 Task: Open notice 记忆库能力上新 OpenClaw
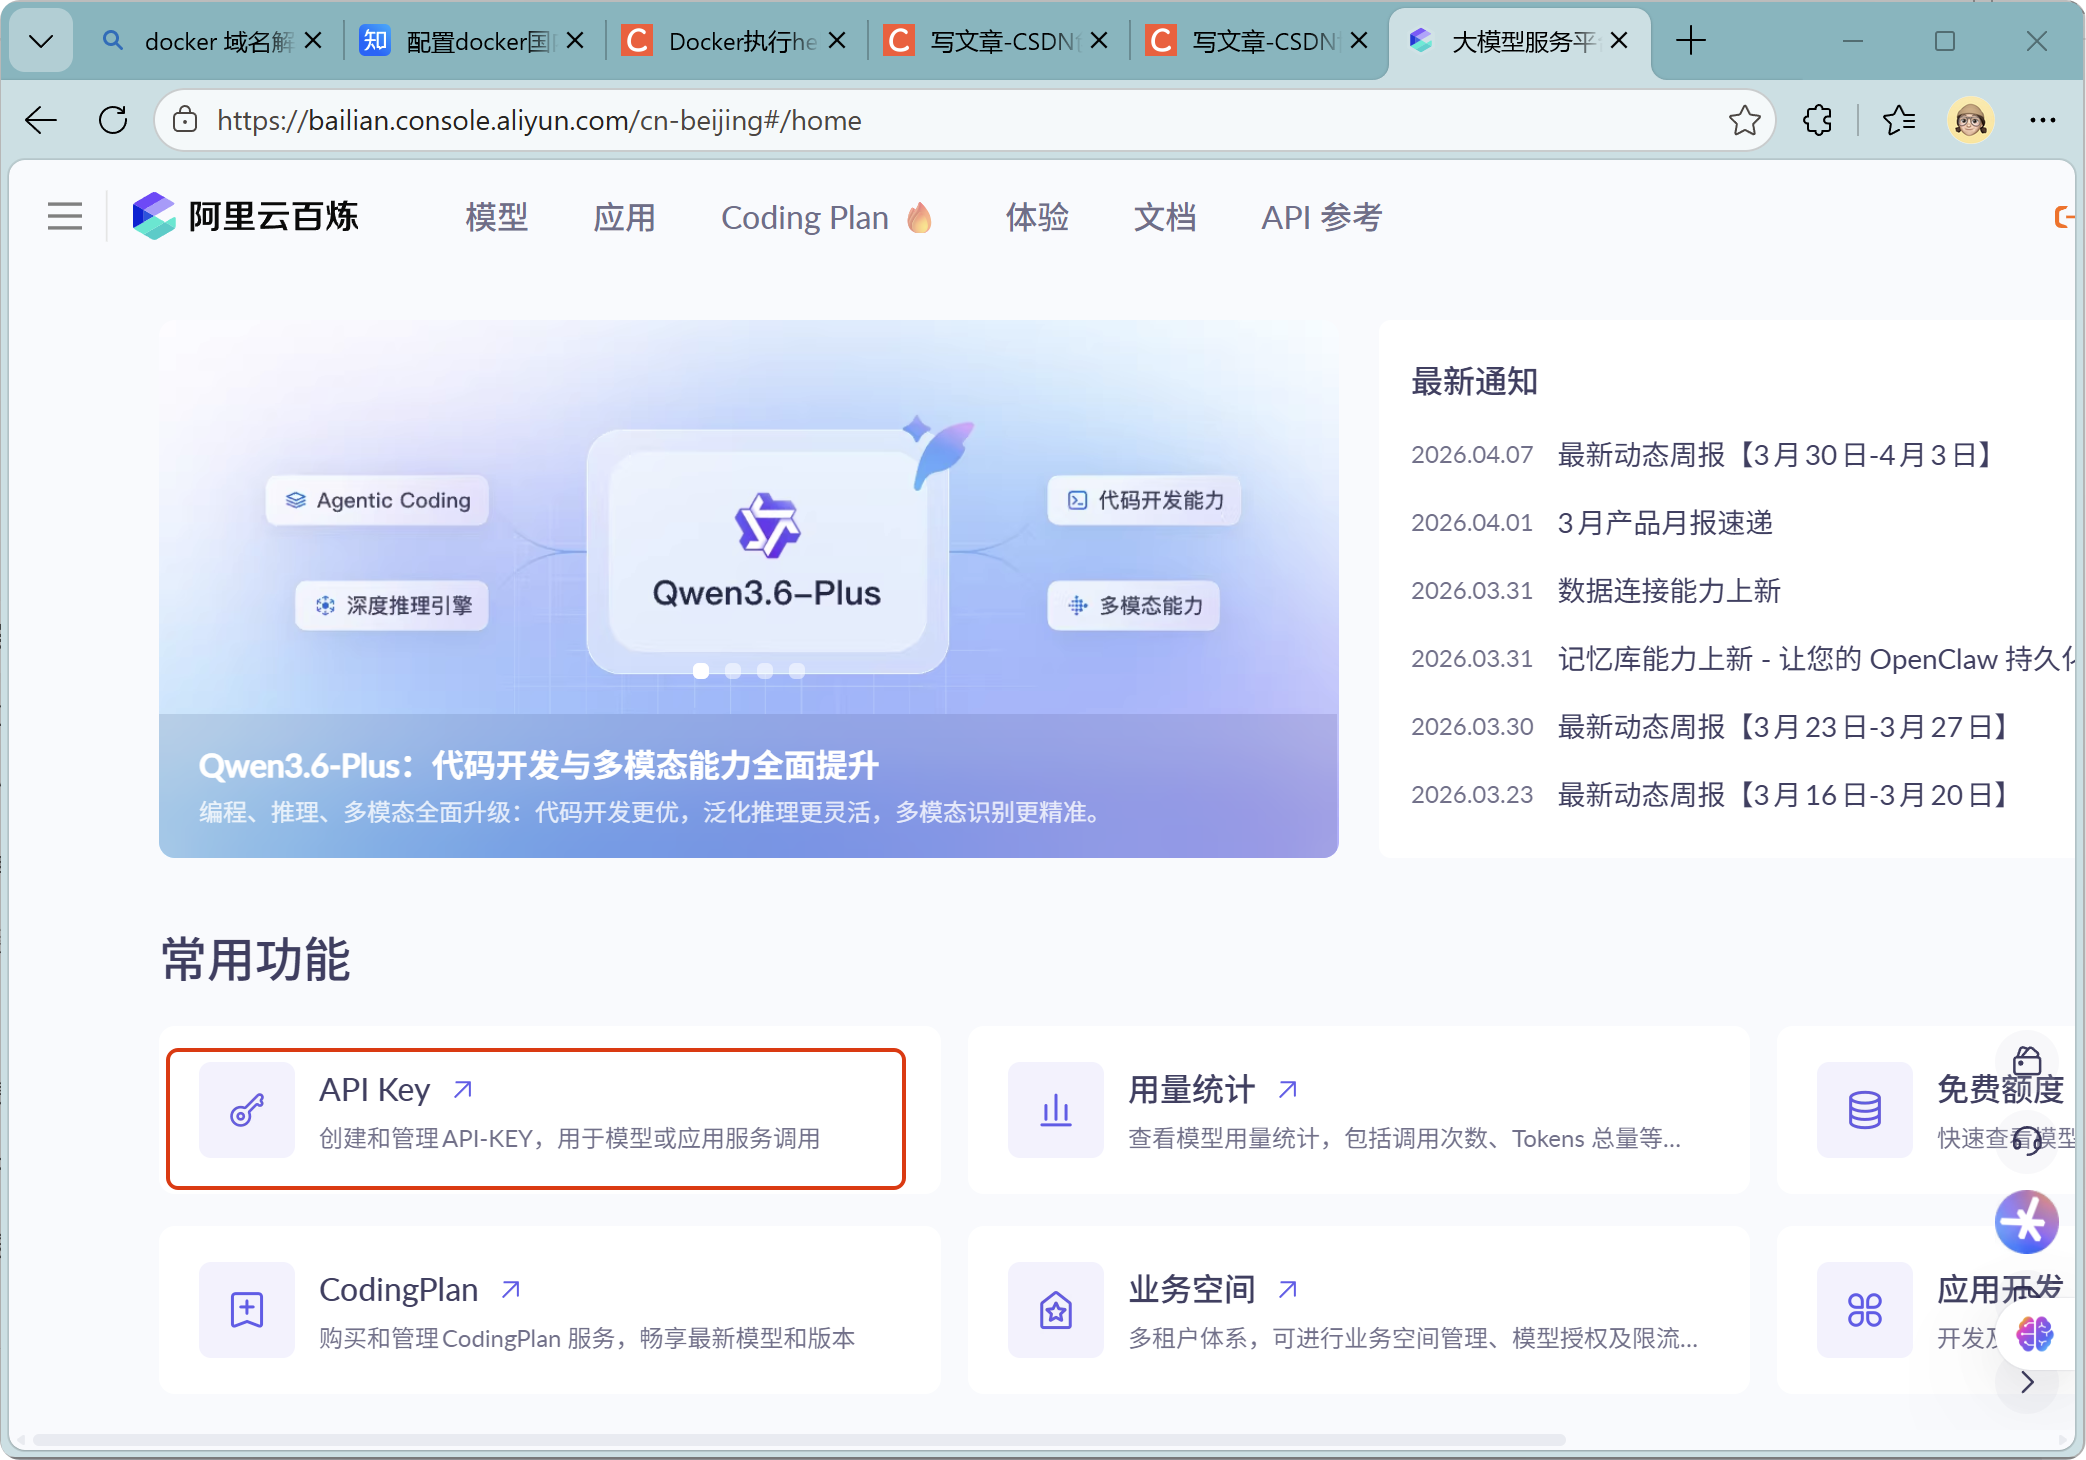tap(1815, 659)
